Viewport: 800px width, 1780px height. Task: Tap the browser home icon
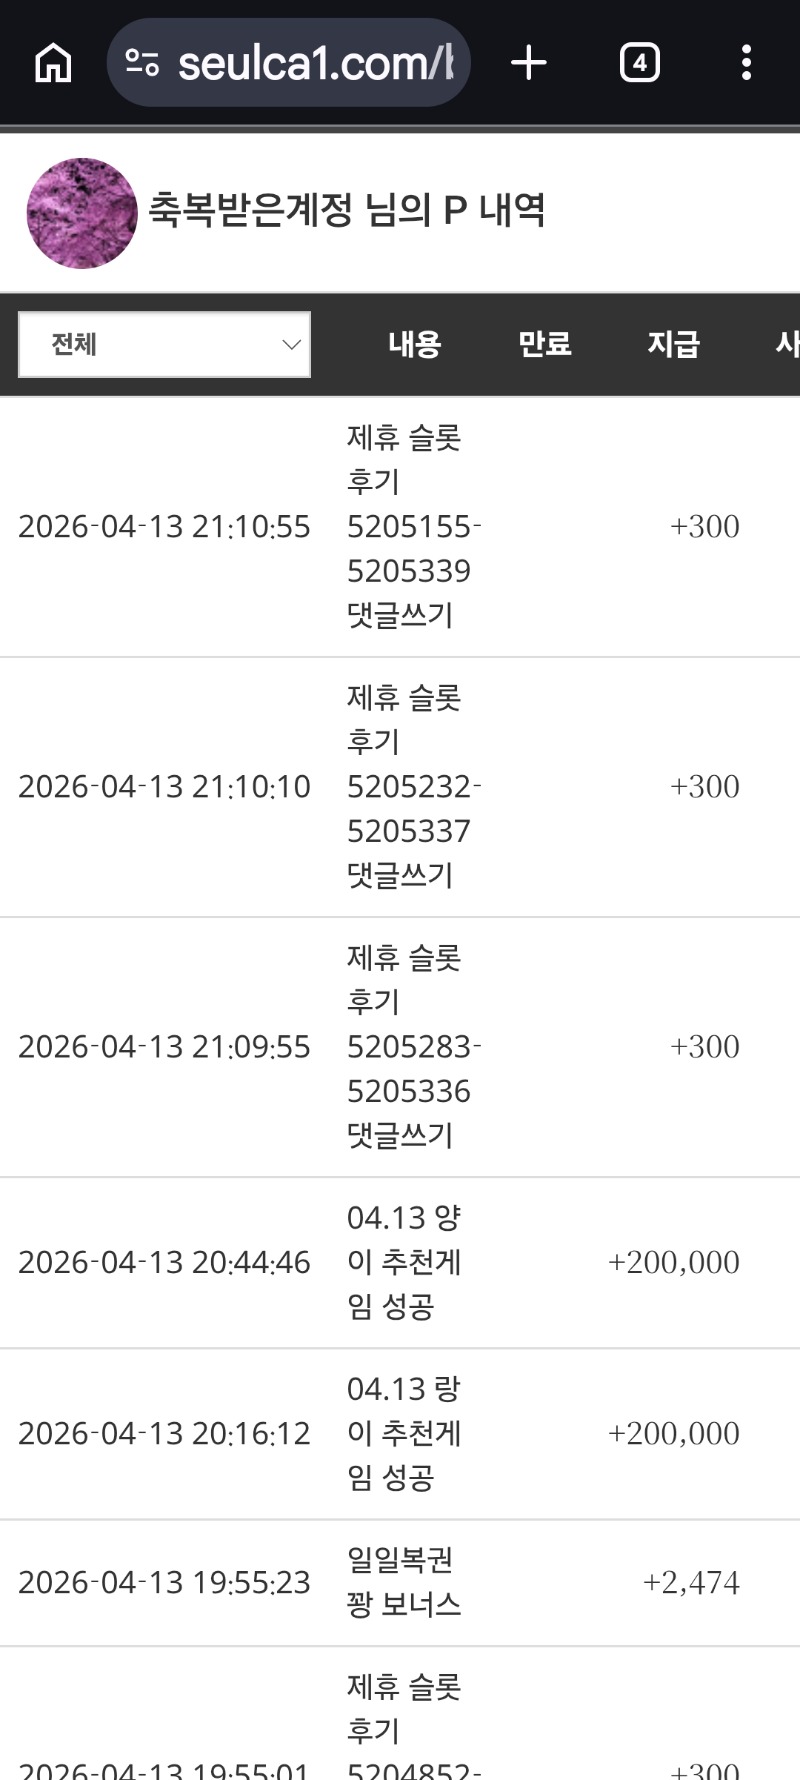[53, 63]
